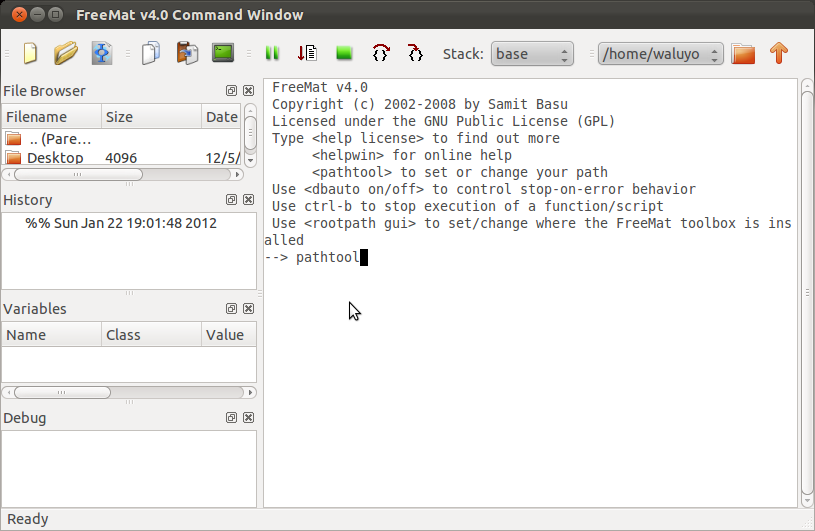Sort file browser by Filename column
The image size is (815, 531).
pos(51,117)
